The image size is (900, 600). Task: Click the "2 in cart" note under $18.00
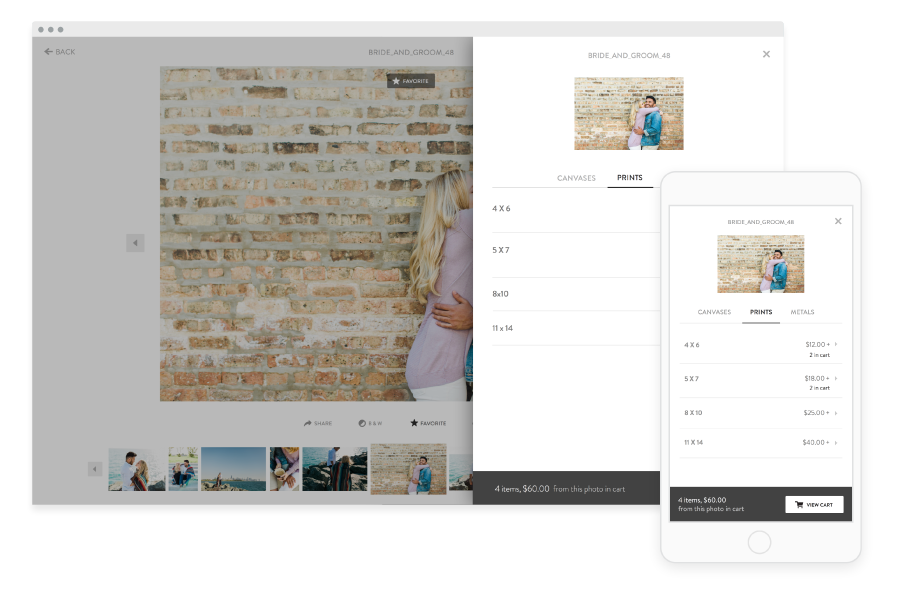(x=820, y=388)
